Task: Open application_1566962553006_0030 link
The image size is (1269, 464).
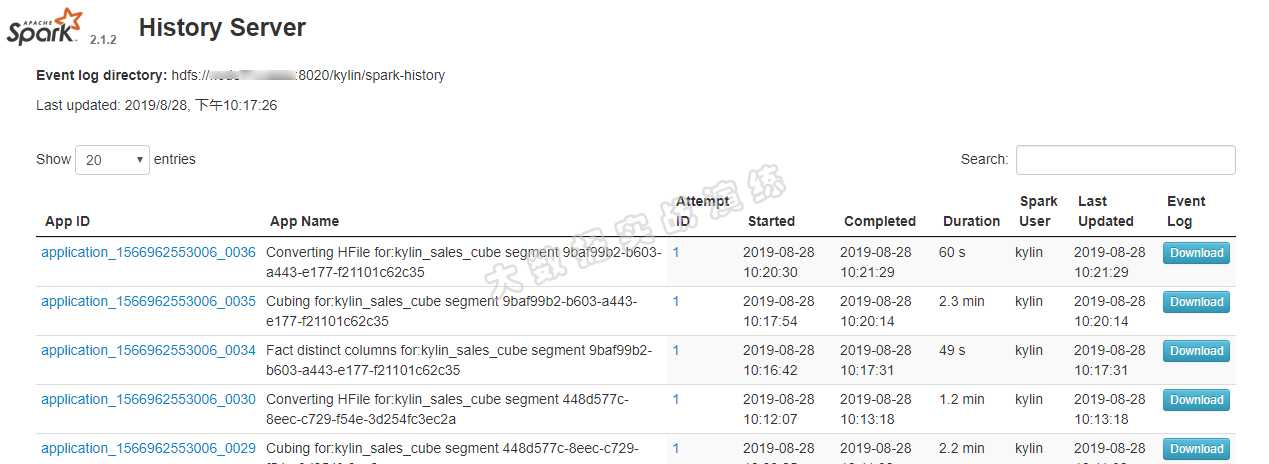Action: coord(148,399)
